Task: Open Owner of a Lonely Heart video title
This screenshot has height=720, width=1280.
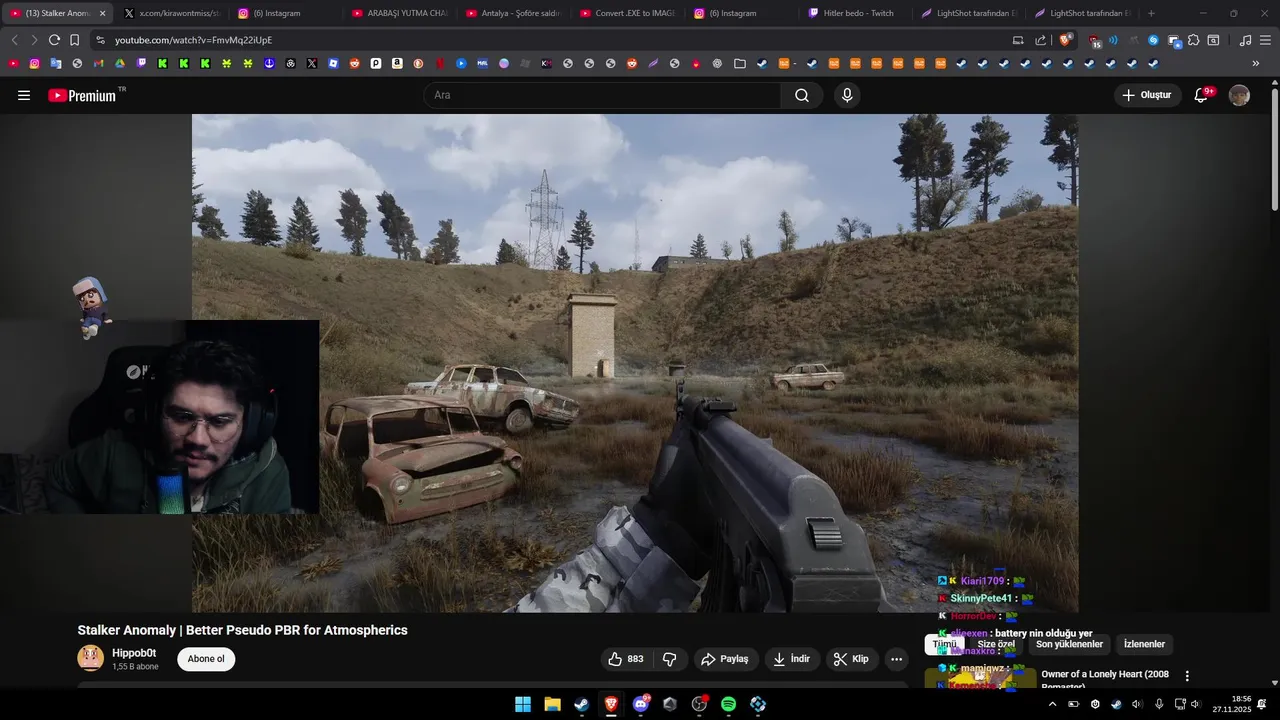Action: click(1105, 680)
